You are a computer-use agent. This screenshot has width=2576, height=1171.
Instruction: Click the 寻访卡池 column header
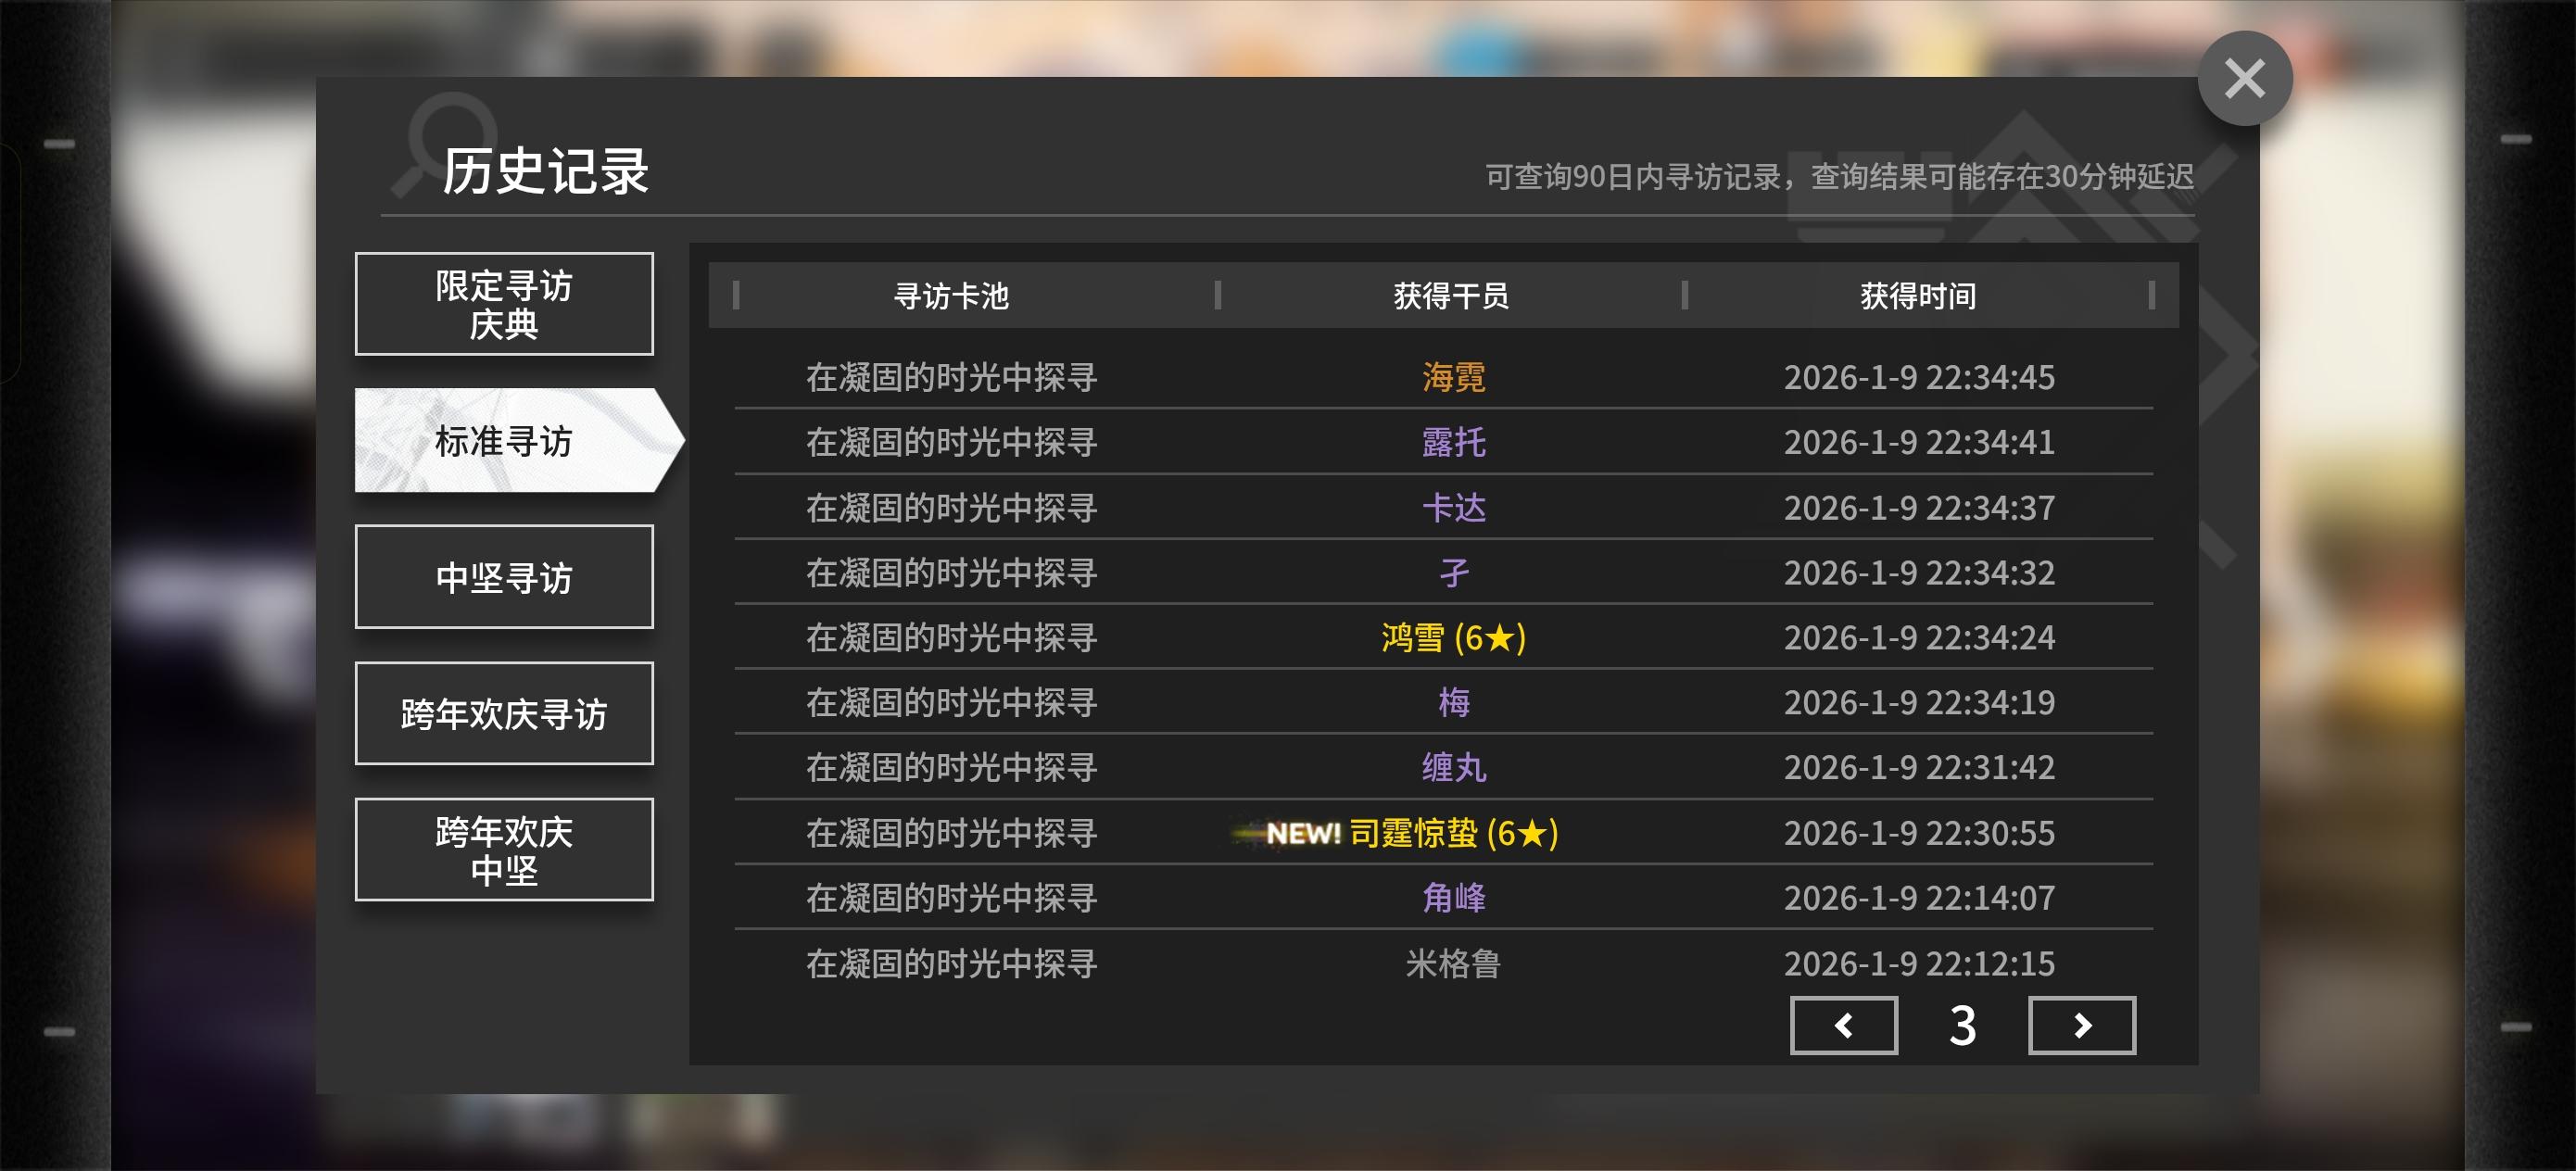pyautogui.click(x=951, y=296)
